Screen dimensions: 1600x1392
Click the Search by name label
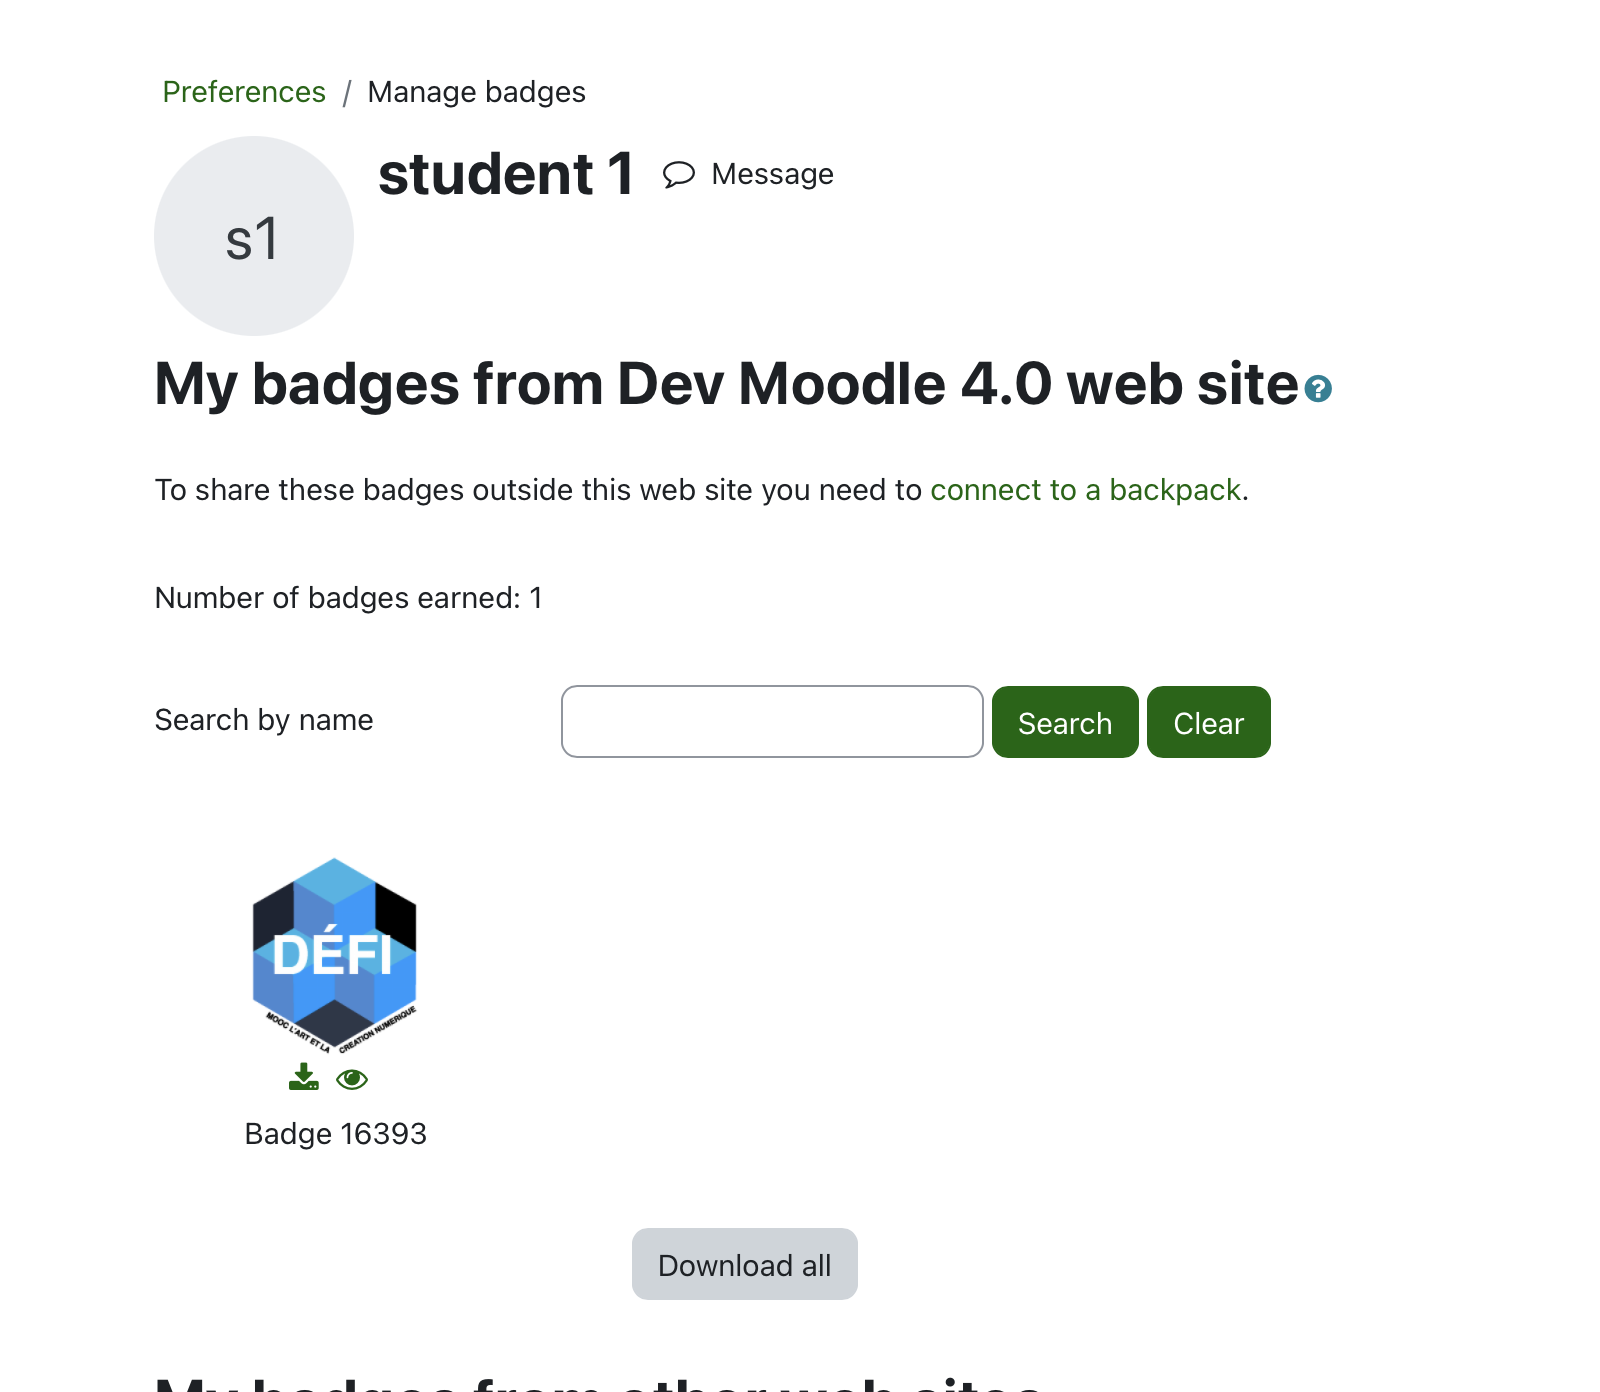(264, 720)
